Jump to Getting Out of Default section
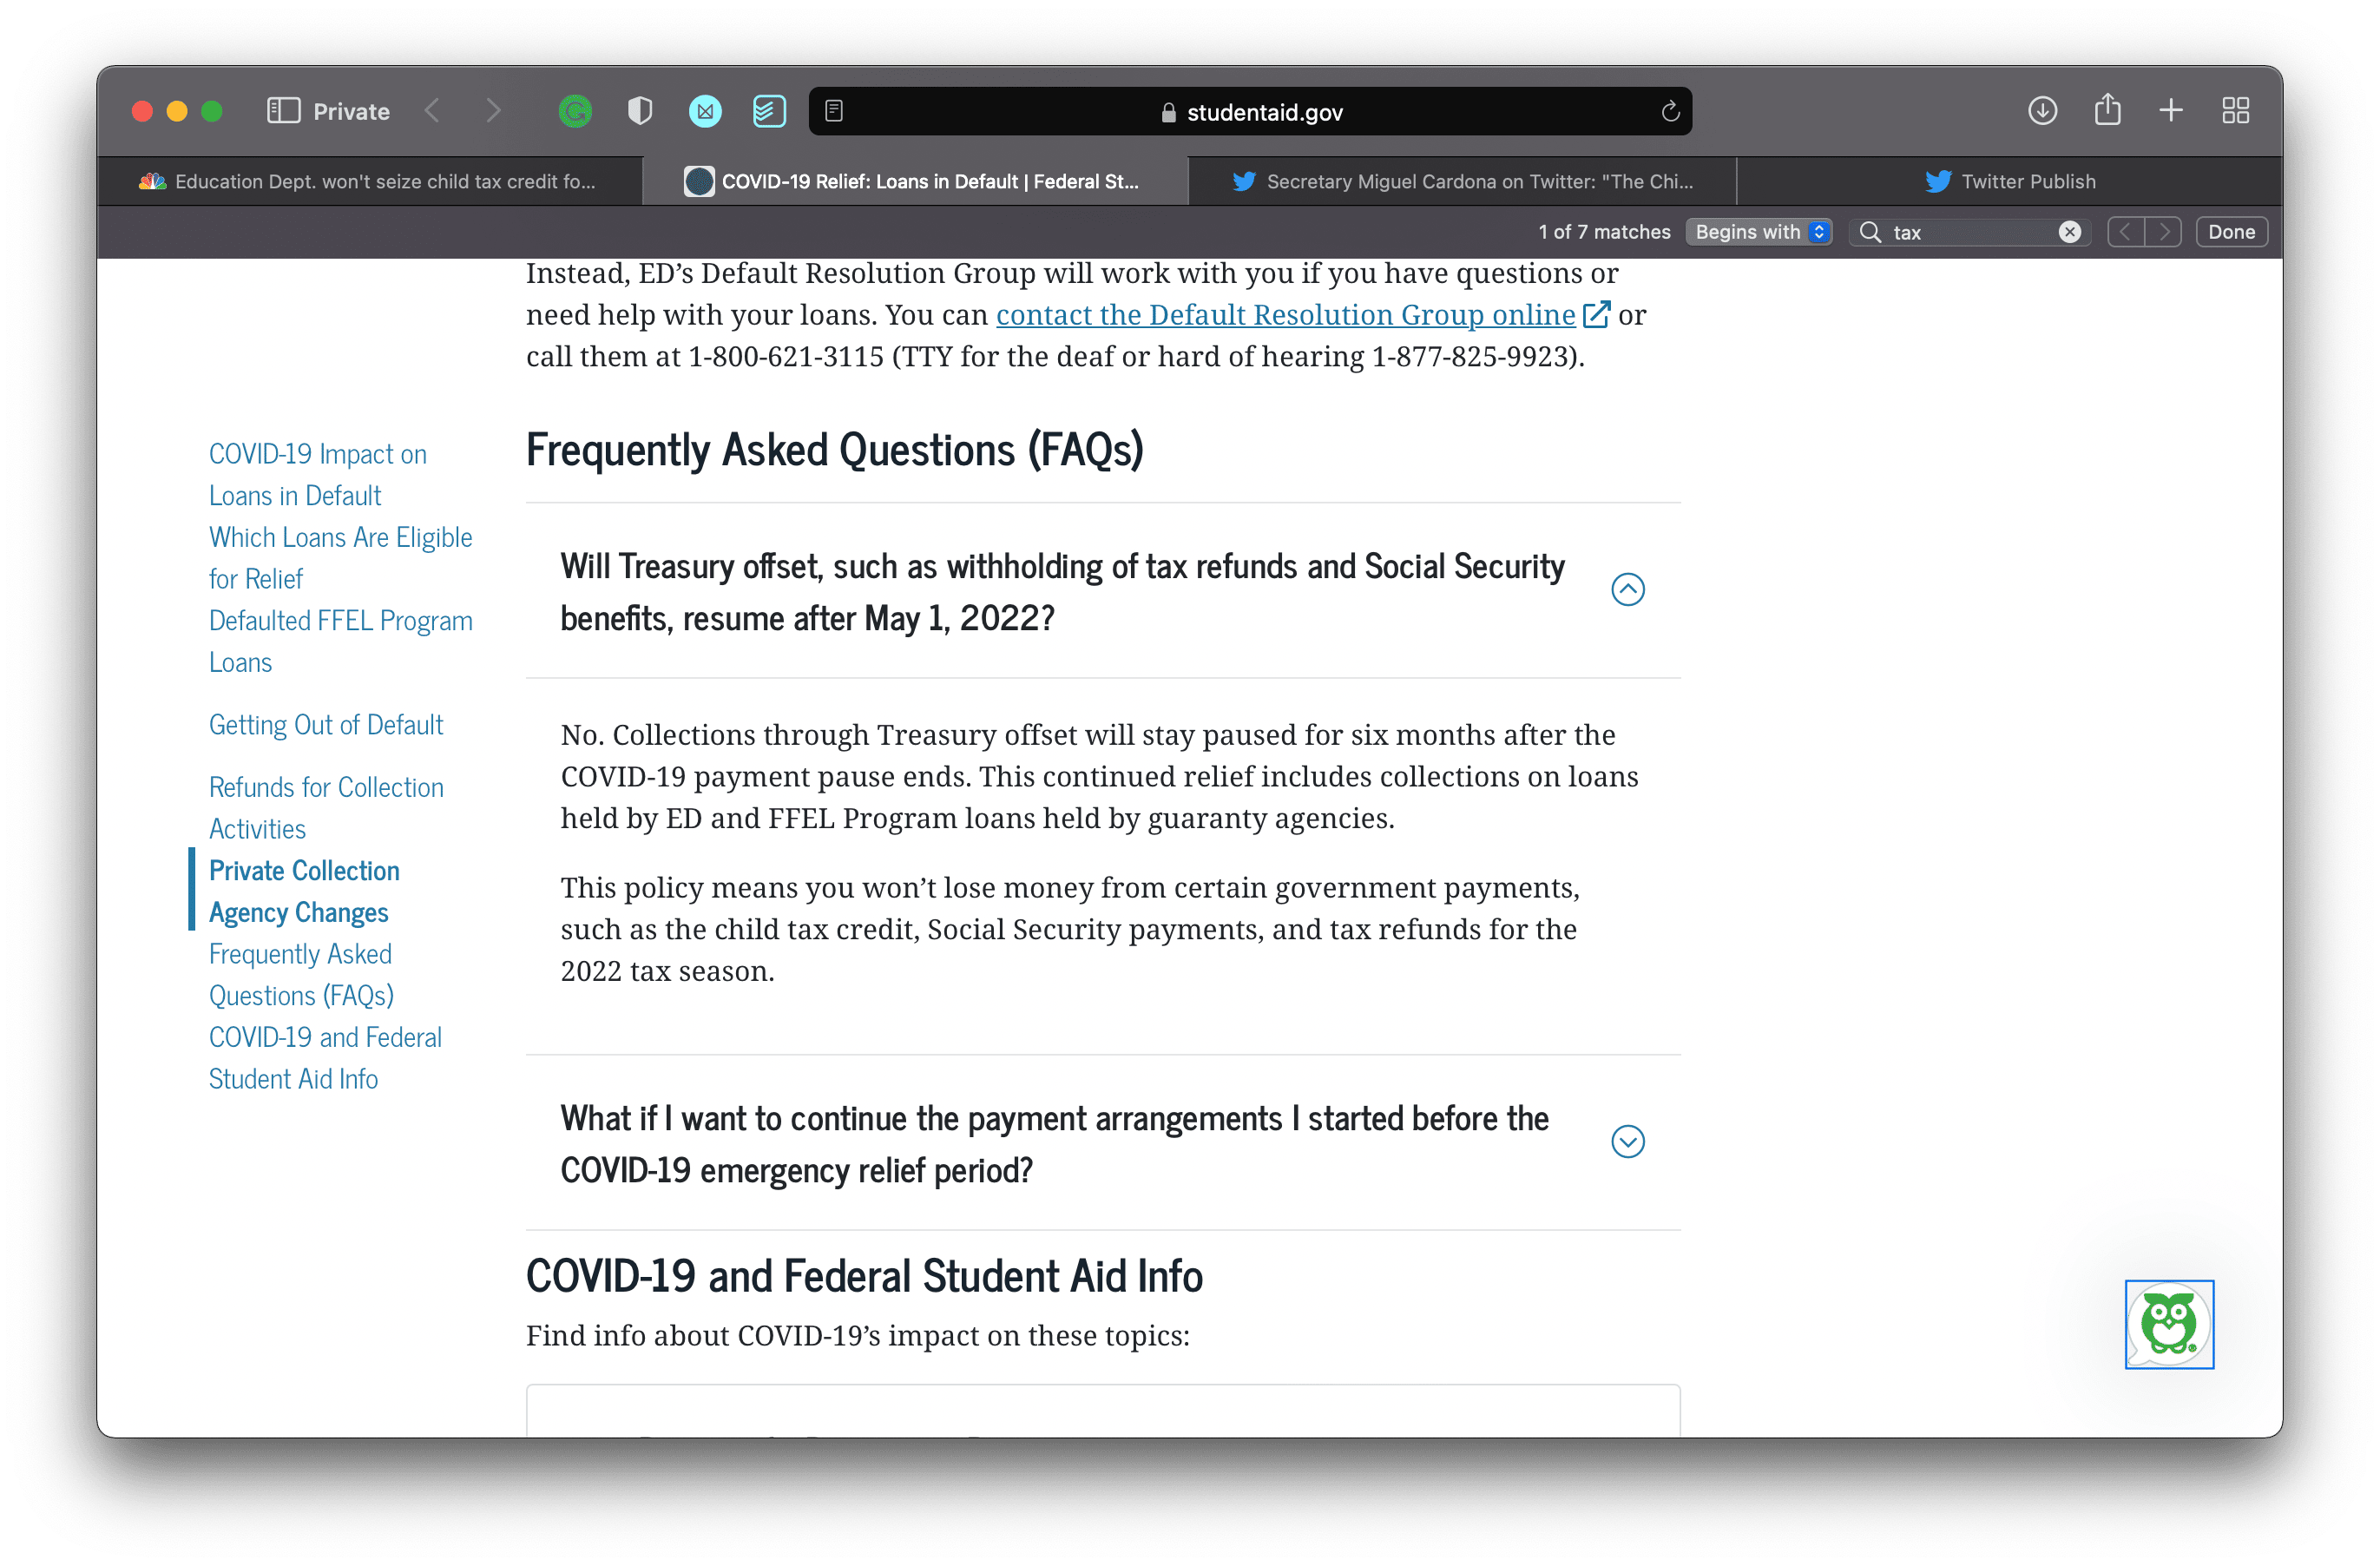This screenshot has width=2380, height=1566. tap(326, 725)
